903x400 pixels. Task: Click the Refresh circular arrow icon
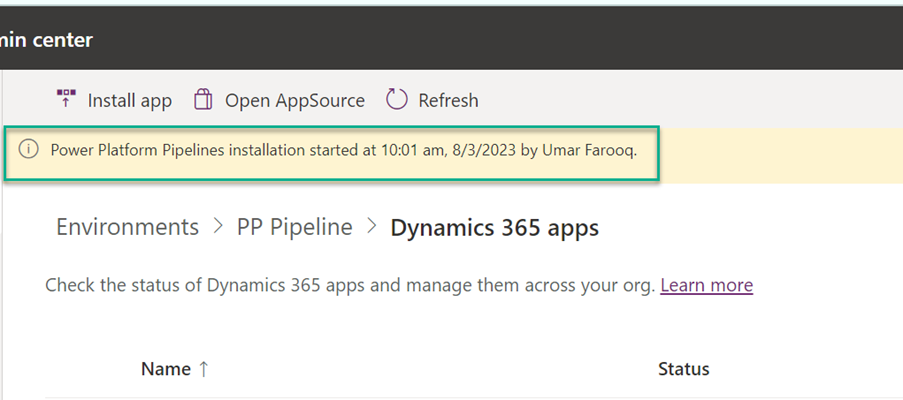pos(397,100)
